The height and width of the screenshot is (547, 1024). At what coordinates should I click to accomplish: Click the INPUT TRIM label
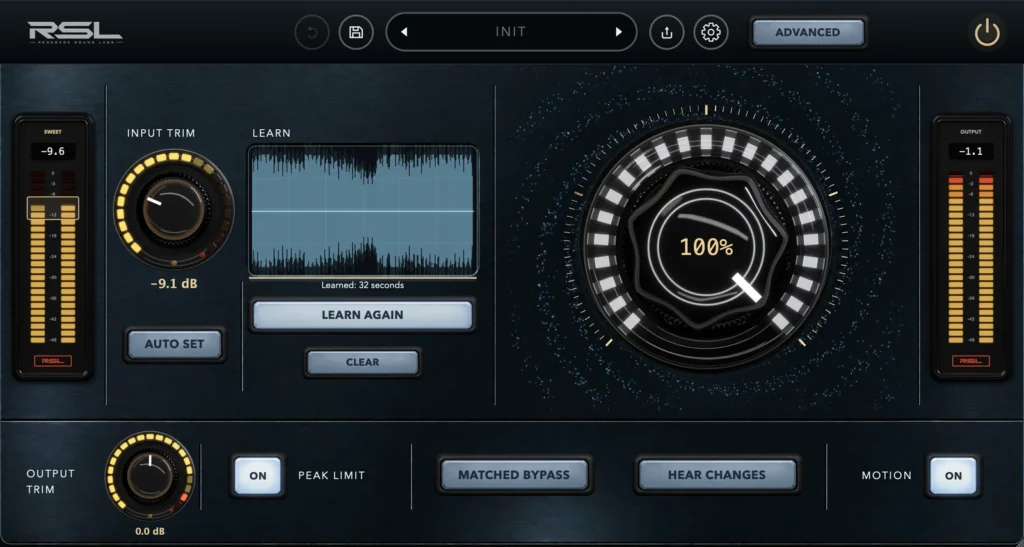pos(161,133)
